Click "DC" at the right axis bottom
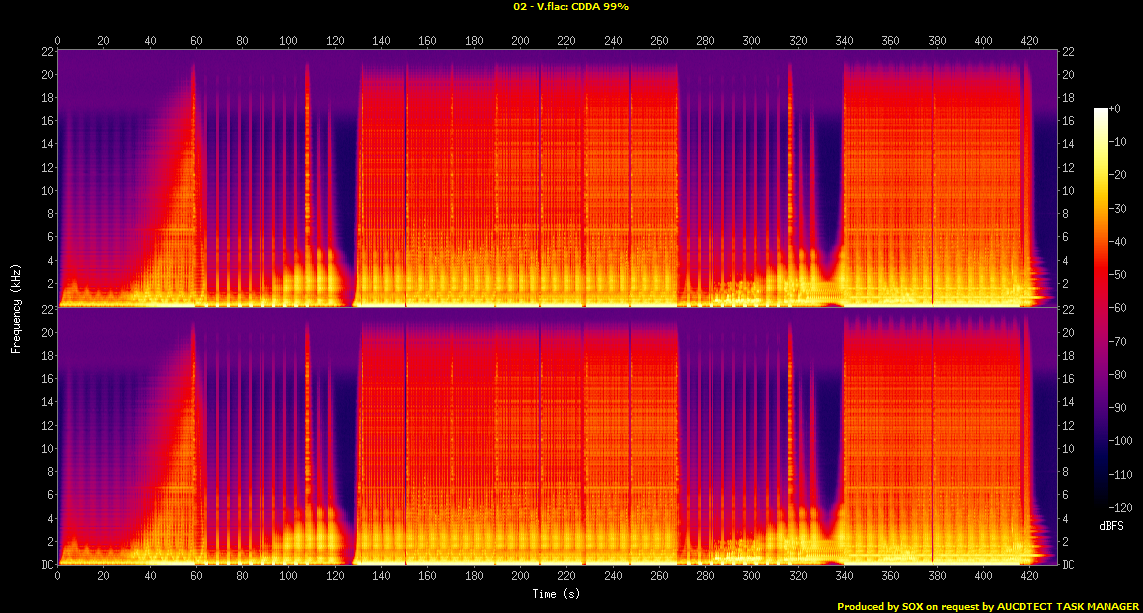The image size is (1143, 613). coord(1068,564)
